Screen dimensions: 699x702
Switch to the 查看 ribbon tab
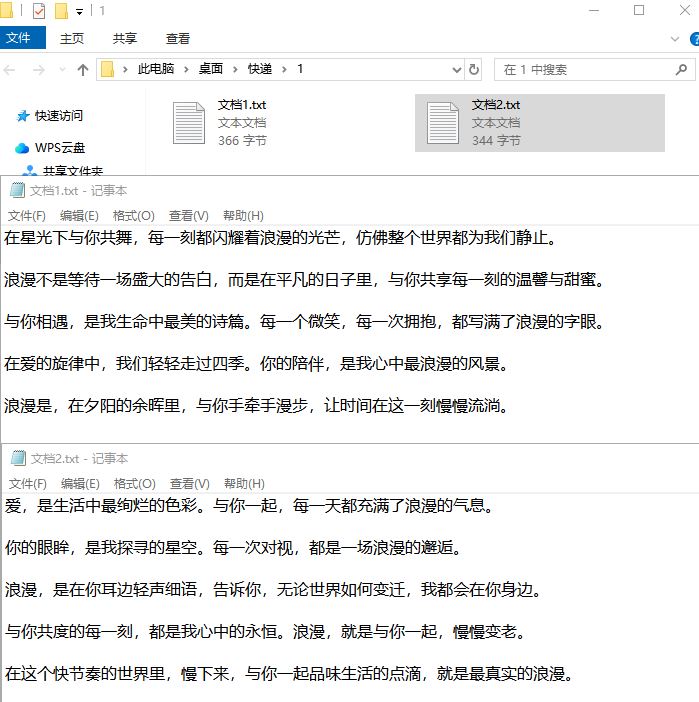click(x=178, y=39)
